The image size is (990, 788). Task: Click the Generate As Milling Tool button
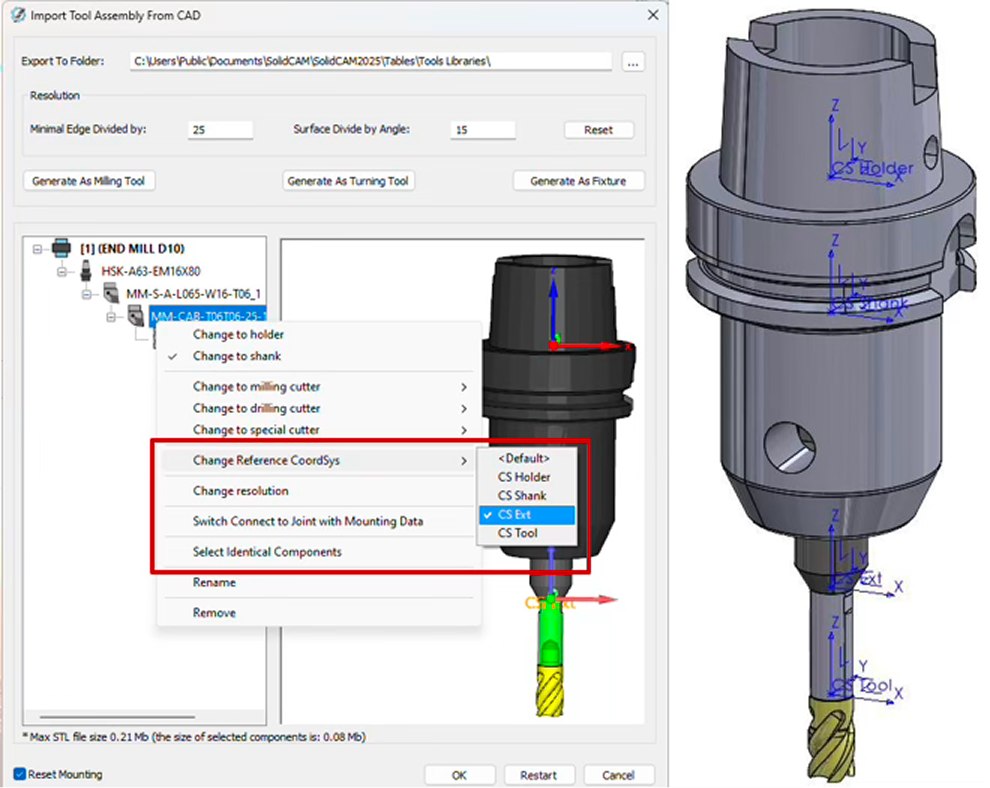tap(89, 181)
